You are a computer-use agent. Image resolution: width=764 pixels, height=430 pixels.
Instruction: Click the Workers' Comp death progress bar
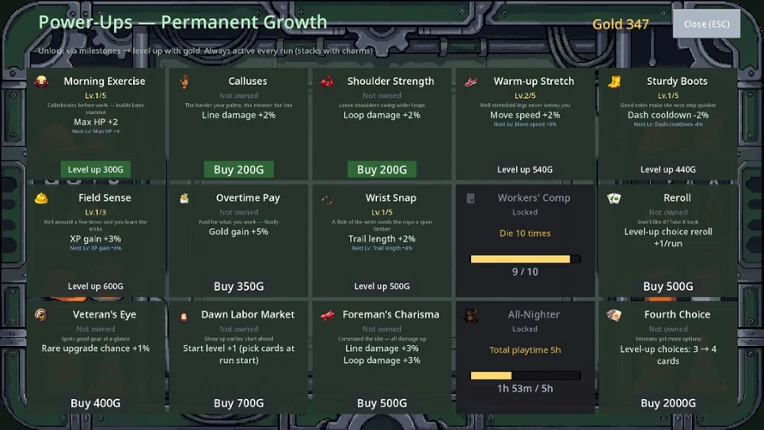coord(525,259)
